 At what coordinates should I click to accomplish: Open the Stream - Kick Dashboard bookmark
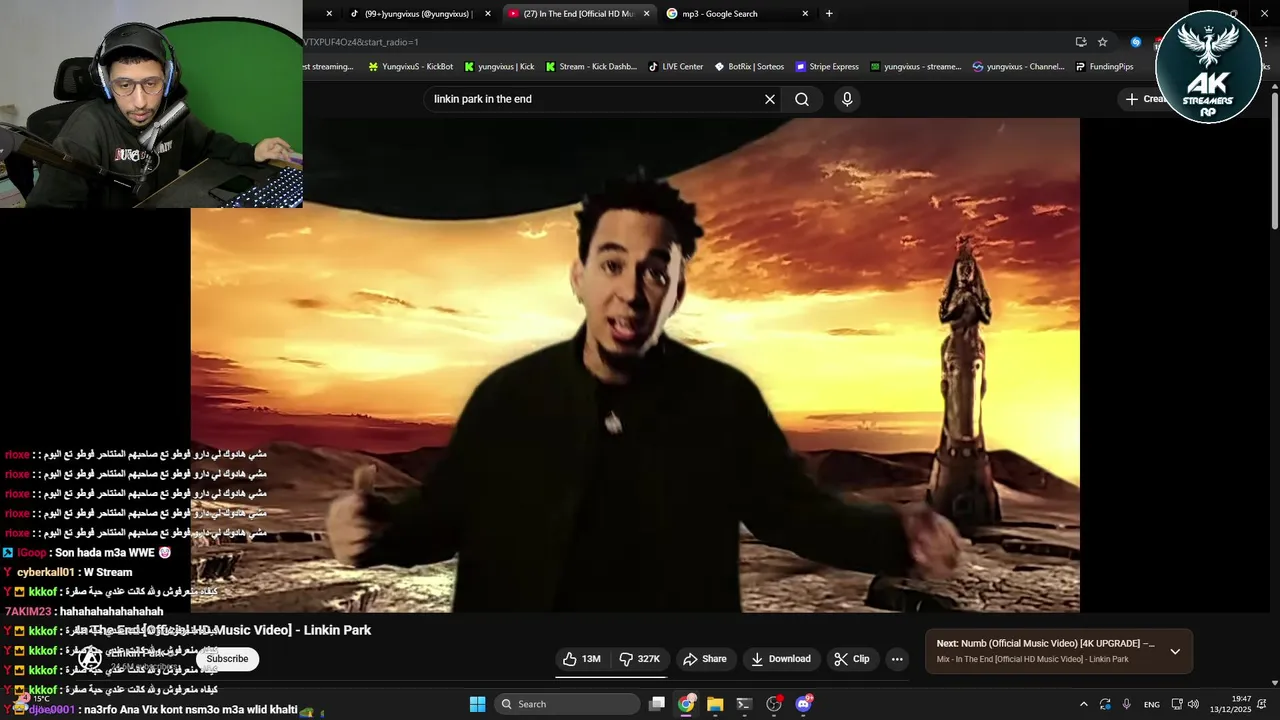pyautogui.click(x=591, y=67)
